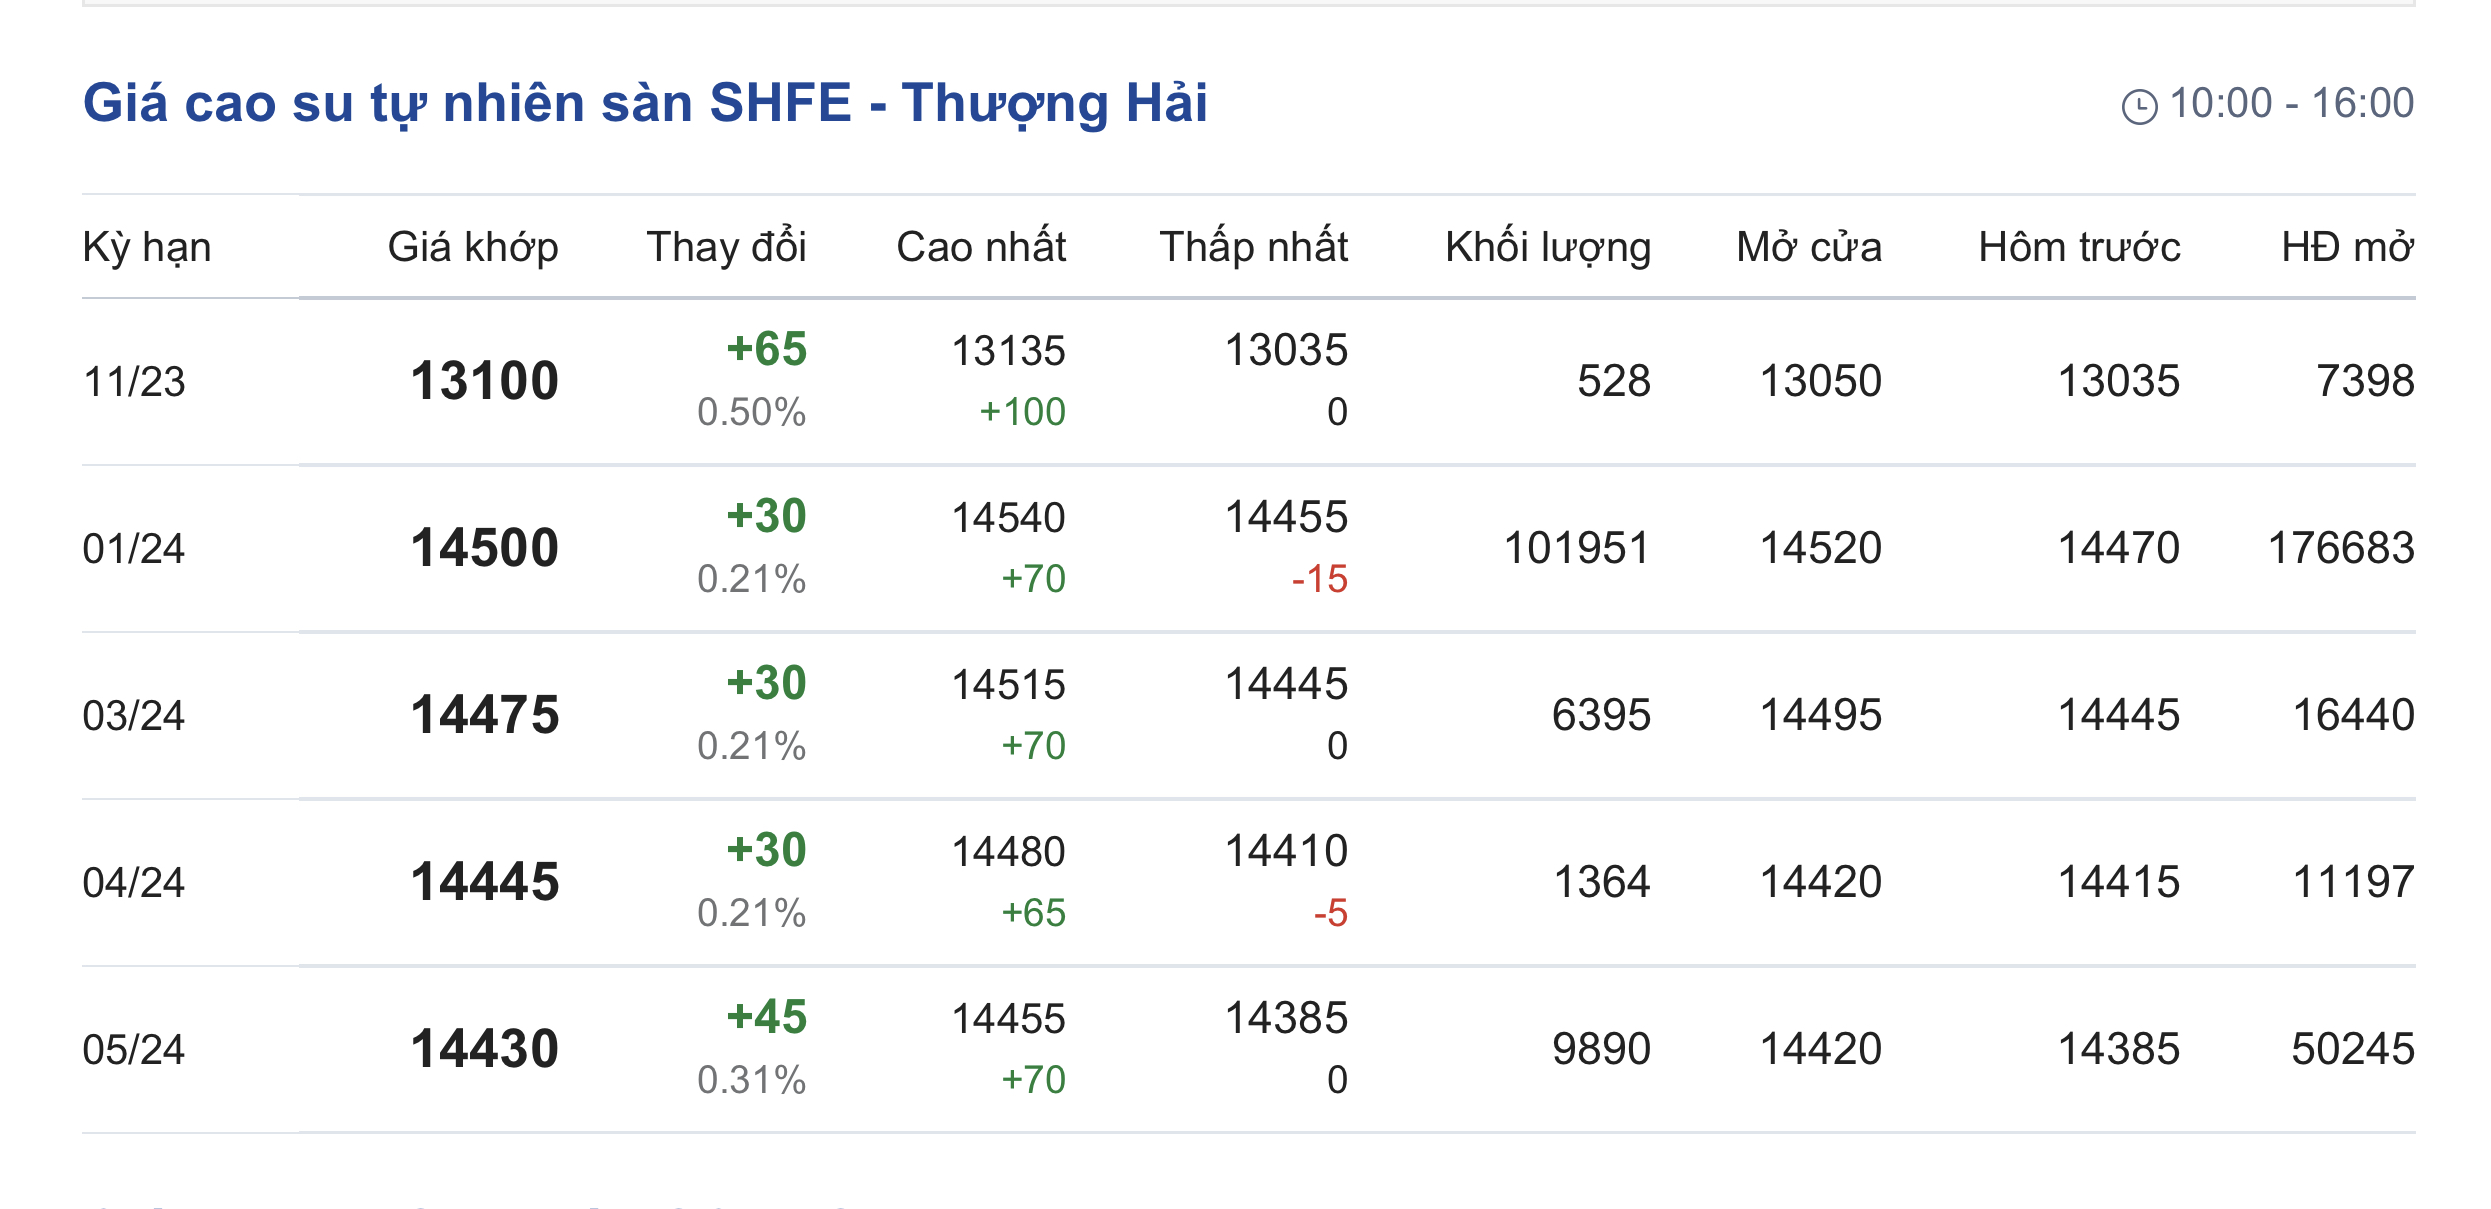Click the Cao nhất column header
The image size is (2491, 1209).
tap(980, 247)
